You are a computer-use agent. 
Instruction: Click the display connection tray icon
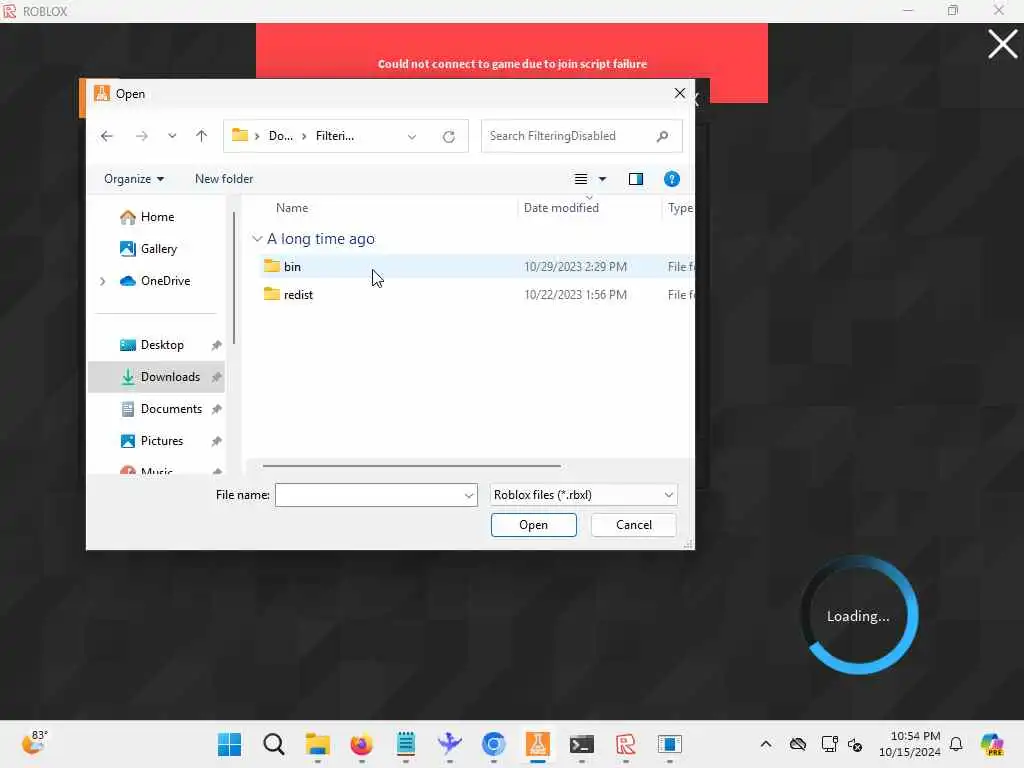829,744
